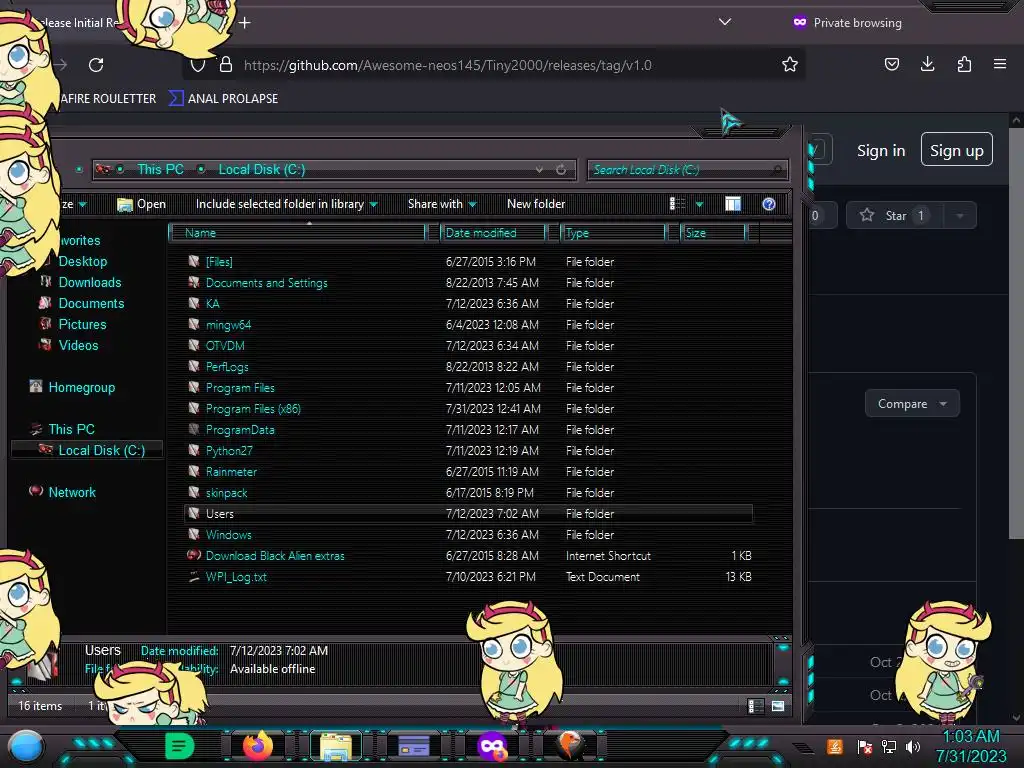Open Firefox downloads panel
The width and height of the screenshot is (1024, 768).
[x=927, y=64]
